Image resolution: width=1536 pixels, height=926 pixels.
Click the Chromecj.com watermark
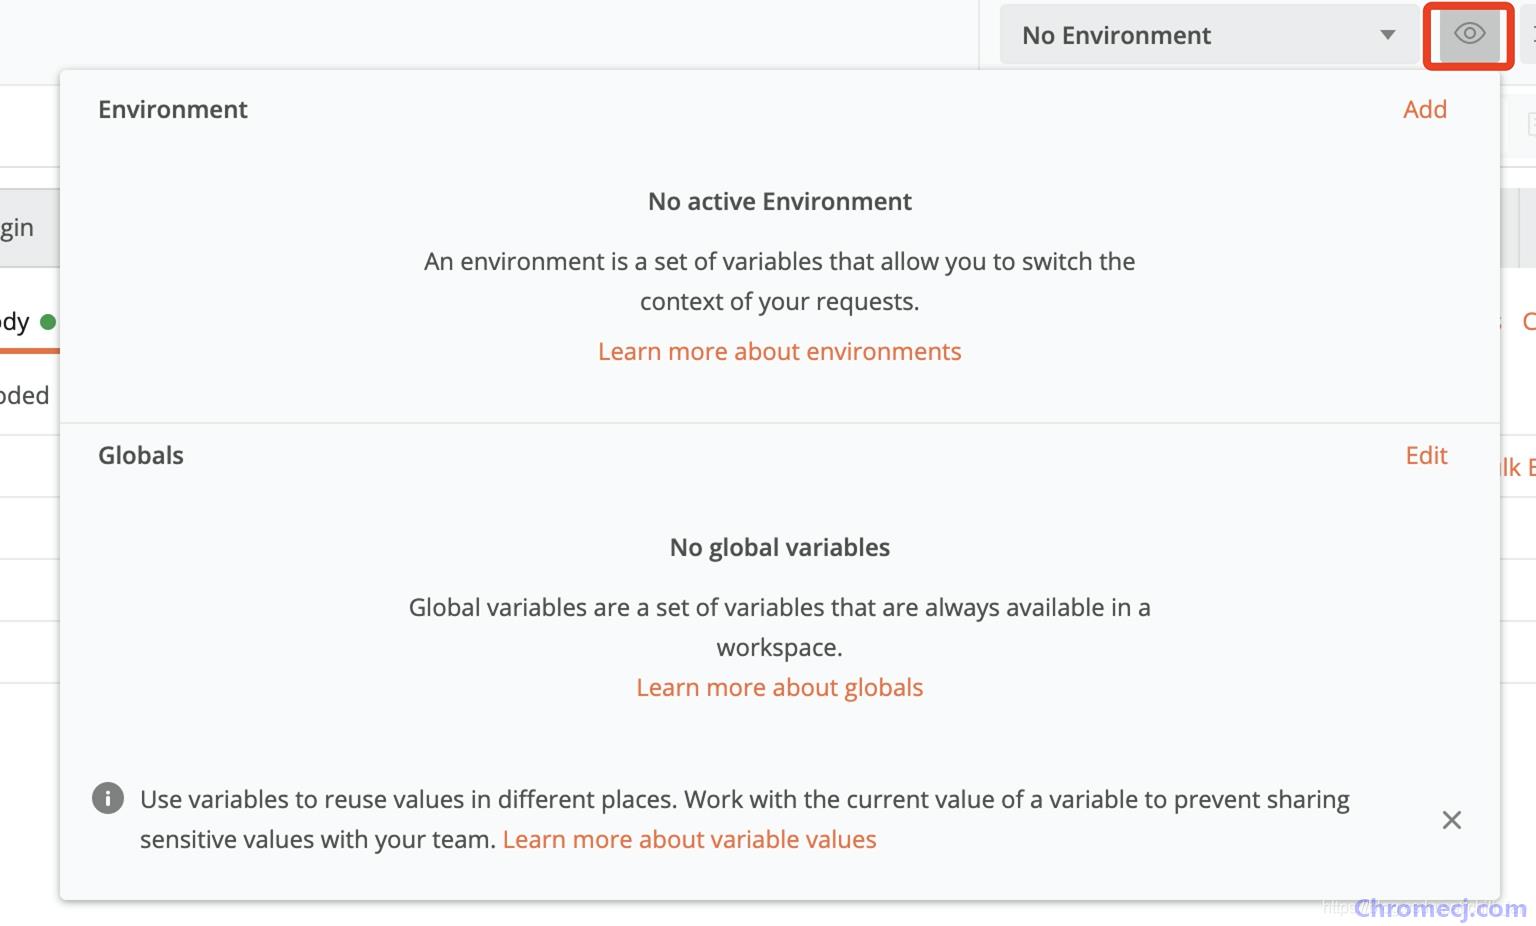click(1440, 908)
